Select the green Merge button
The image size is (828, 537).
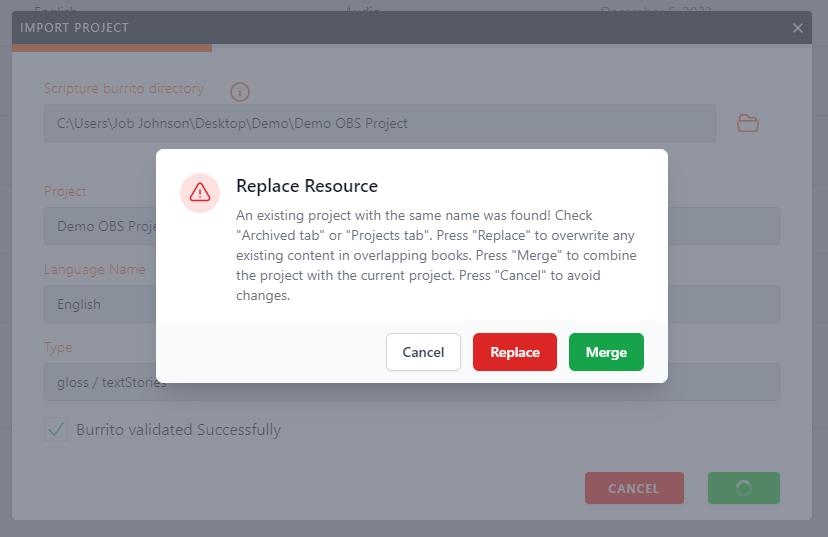point(606,352)
